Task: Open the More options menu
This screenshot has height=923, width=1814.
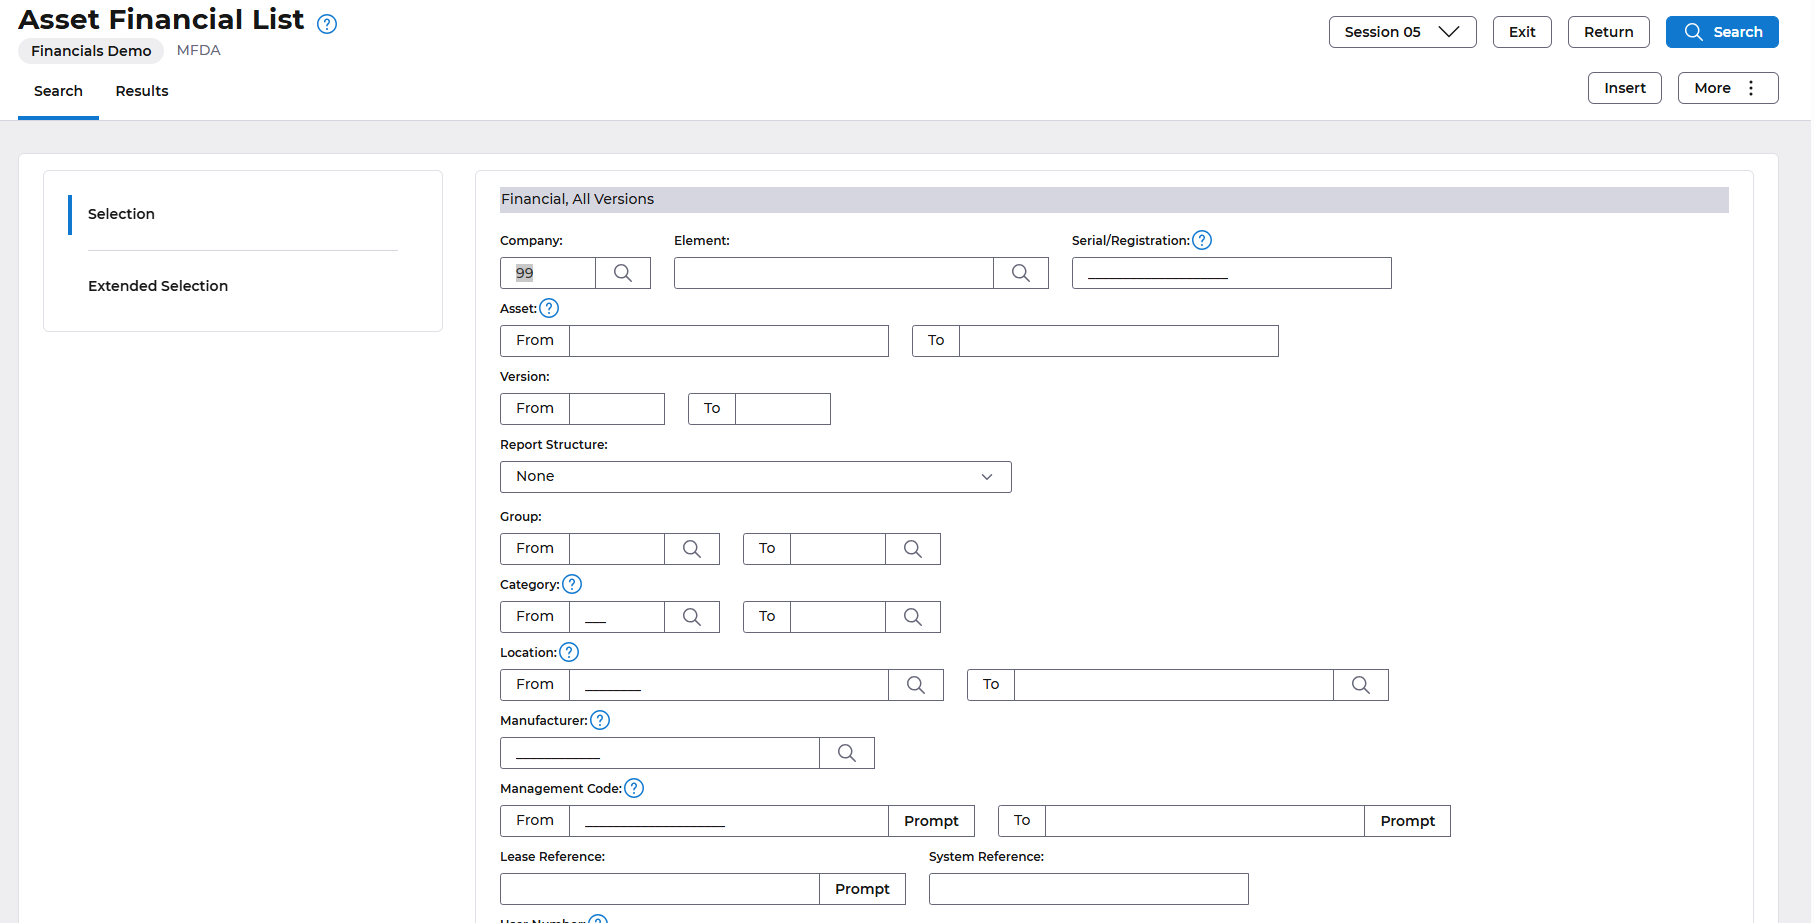Action: point(1727,88)
